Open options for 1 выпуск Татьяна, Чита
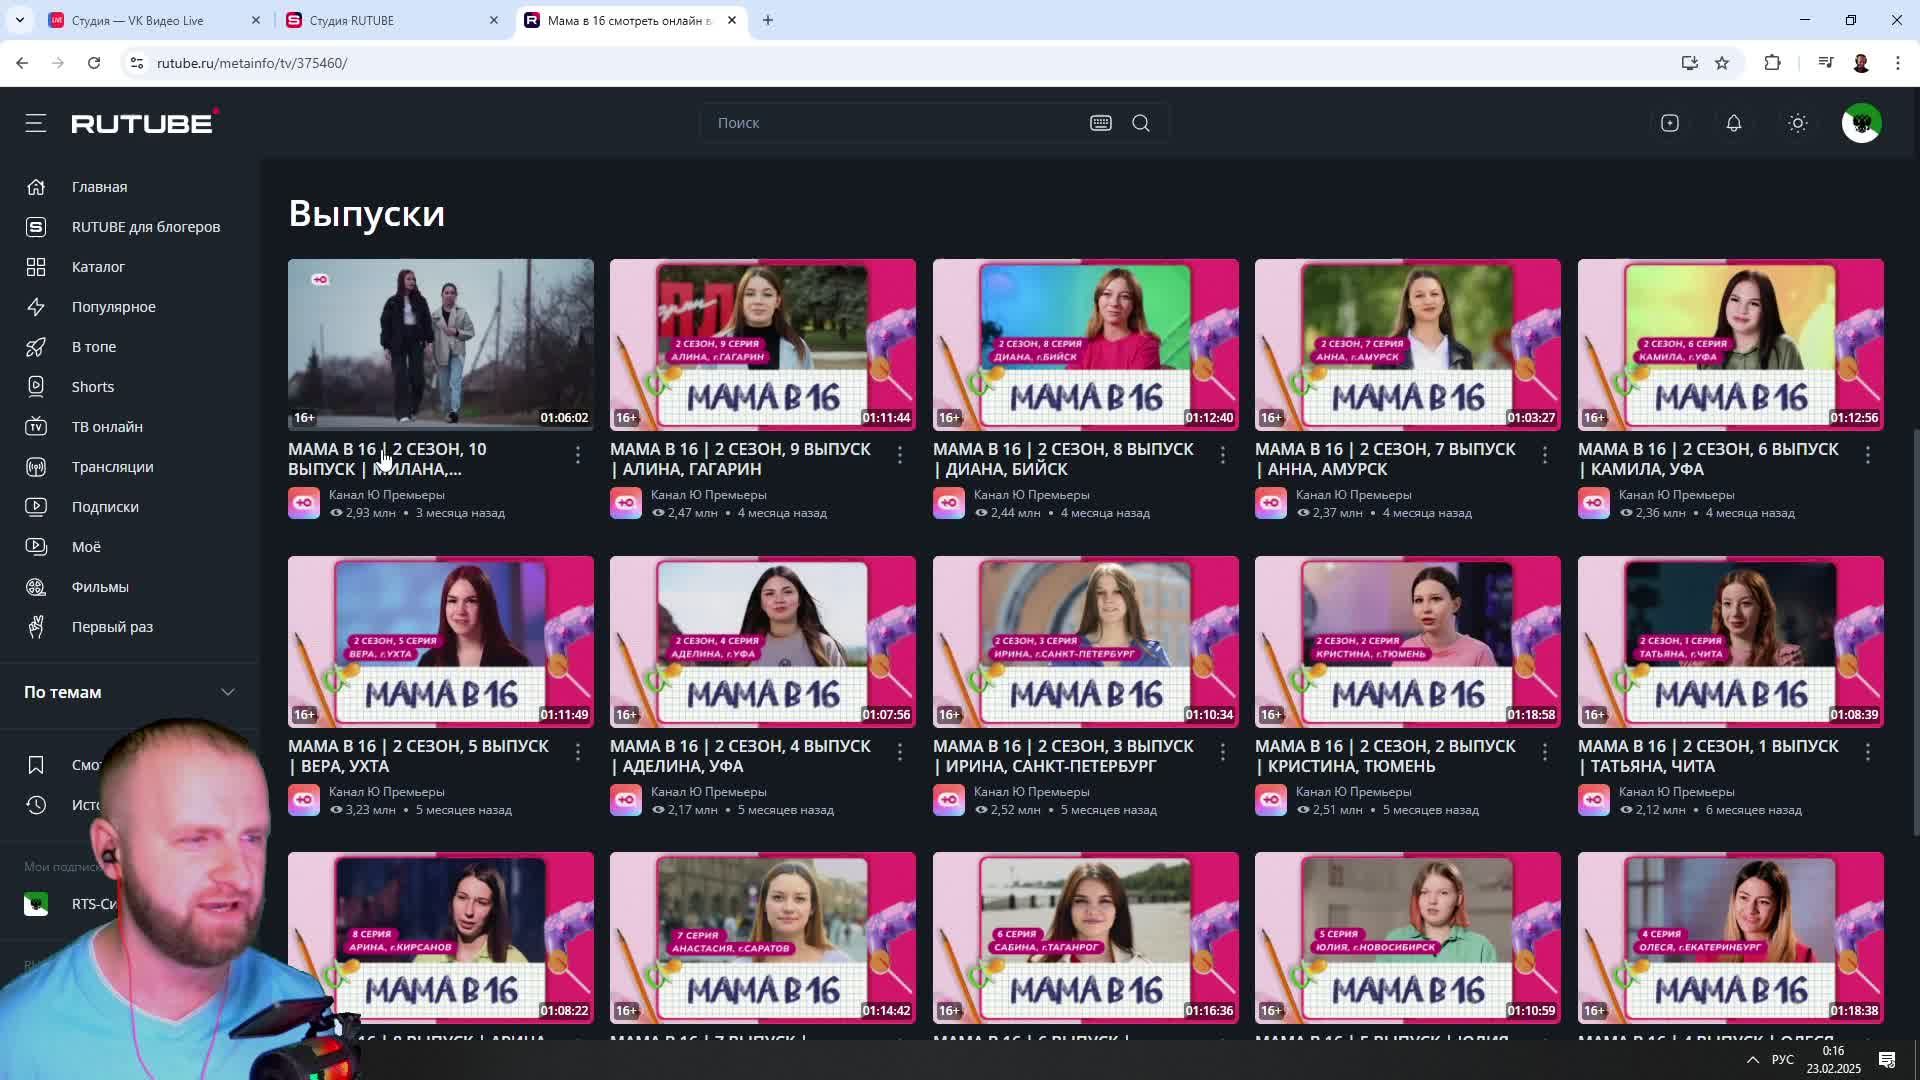The height and width of the screenshot is (1080, 1920). click(x=1868, y=752)
